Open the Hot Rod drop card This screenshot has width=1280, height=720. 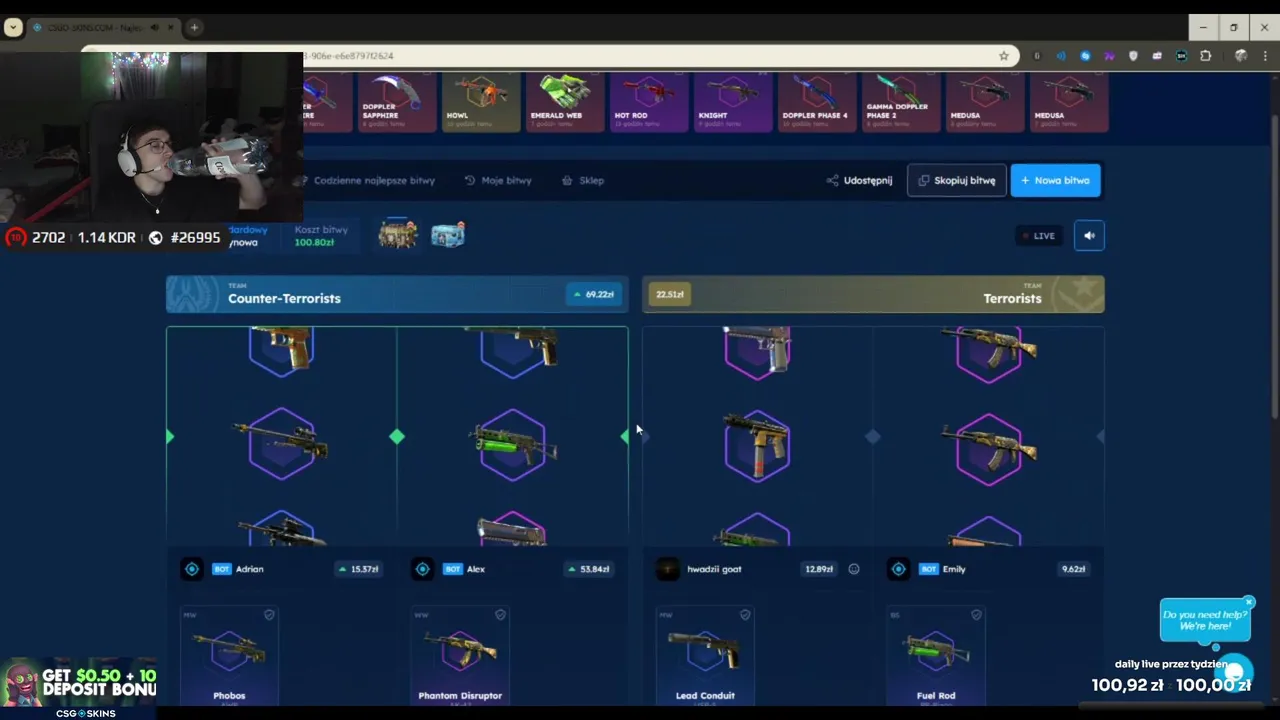tap(649, 103)
